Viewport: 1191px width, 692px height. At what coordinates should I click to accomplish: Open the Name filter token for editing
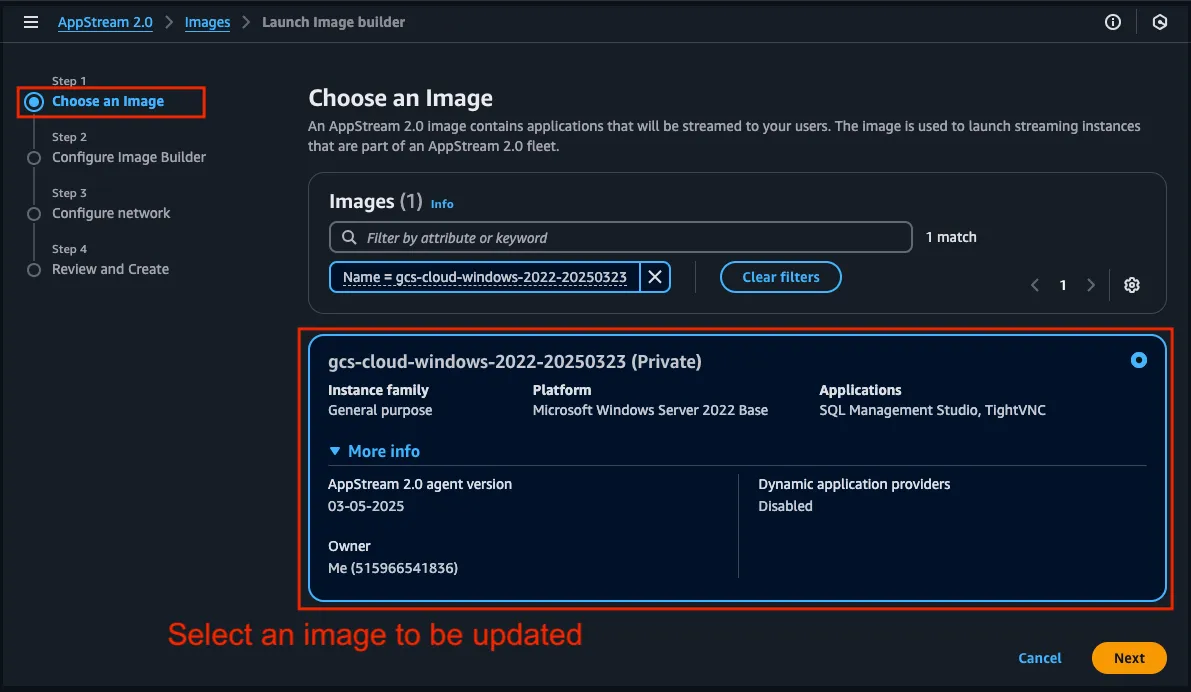(x=485, y=277)
